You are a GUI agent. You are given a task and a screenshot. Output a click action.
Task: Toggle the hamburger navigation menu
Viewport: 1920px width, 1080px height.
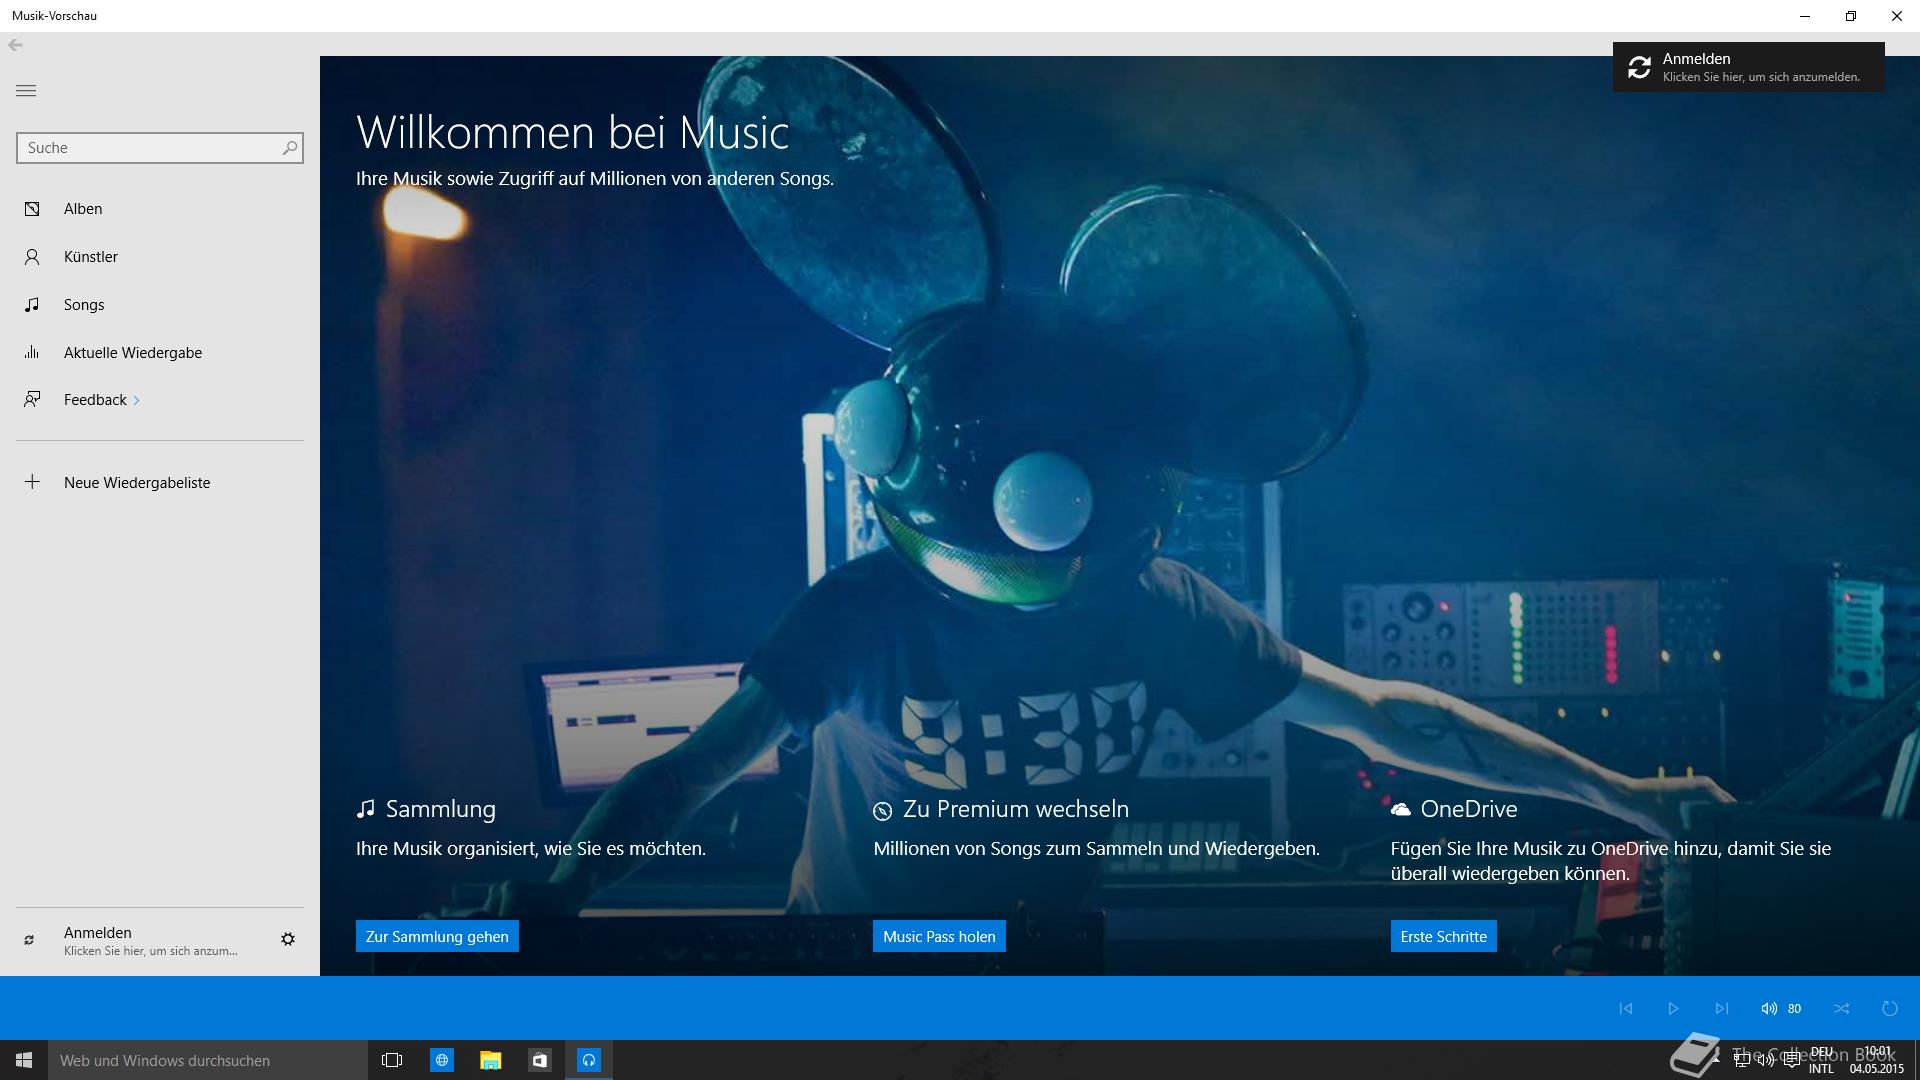click(26, 91)
